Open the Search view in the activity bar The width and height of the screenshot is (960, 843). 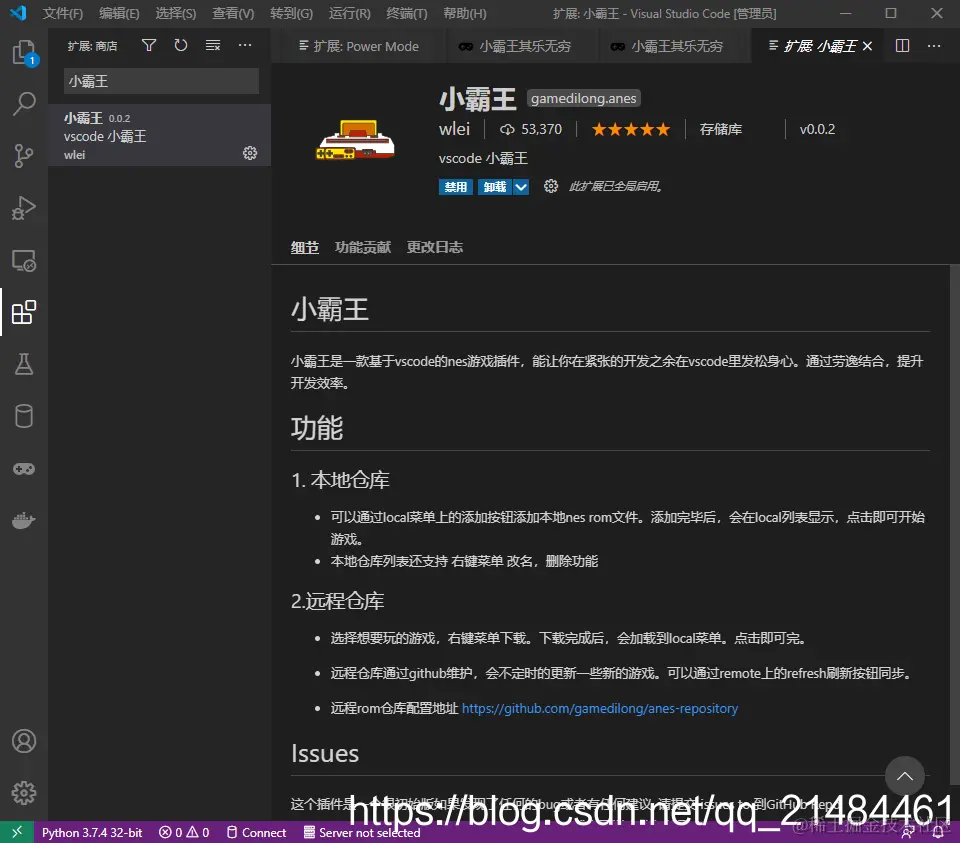coord(24,103)
